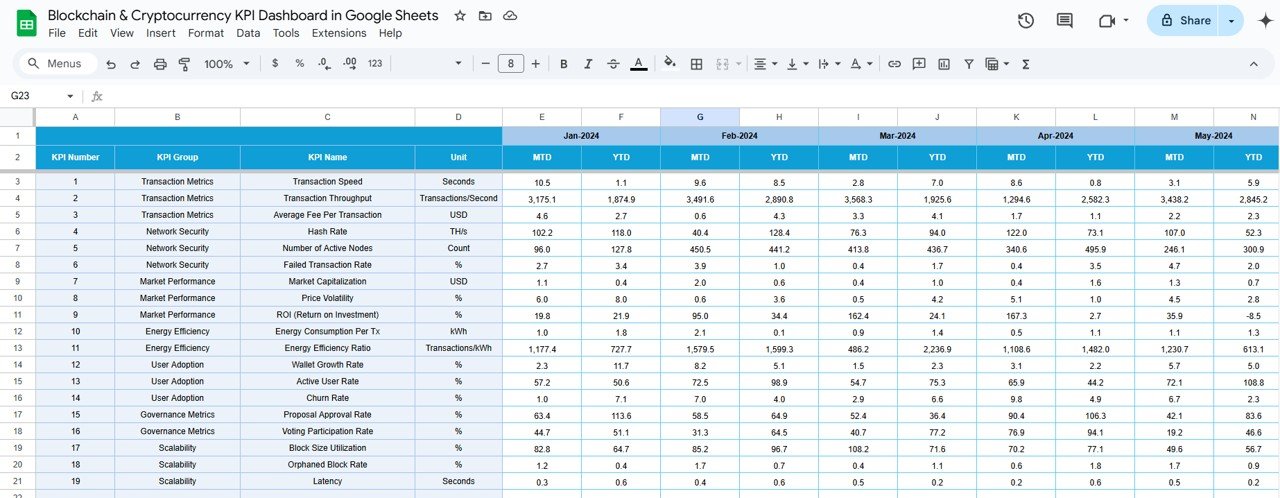
Task: Open the comments panel icon
Action: 1064,21
